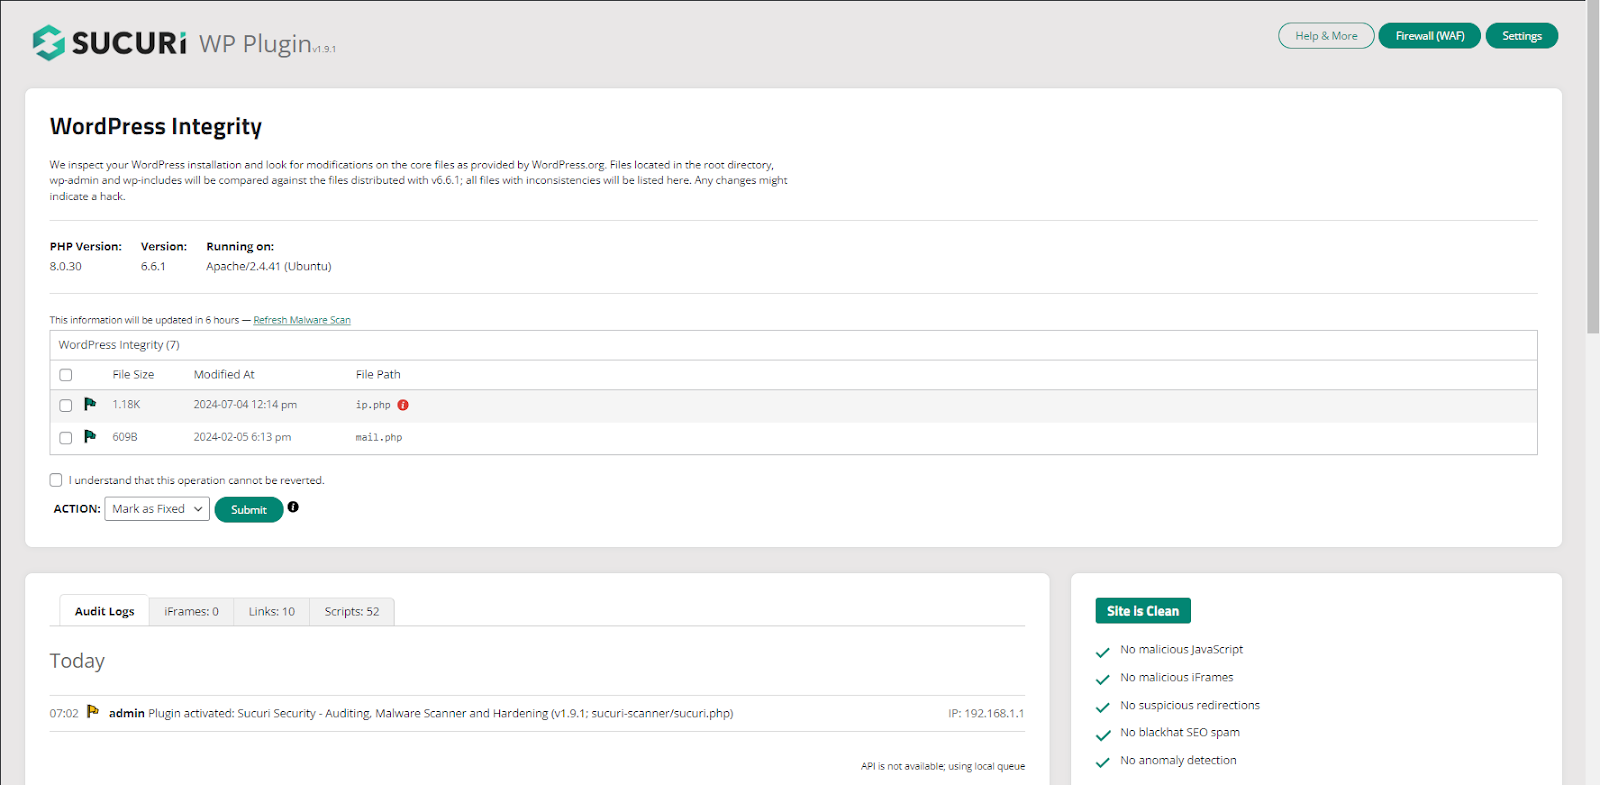Click the Refresh Malware Scan link

(302, 320)
